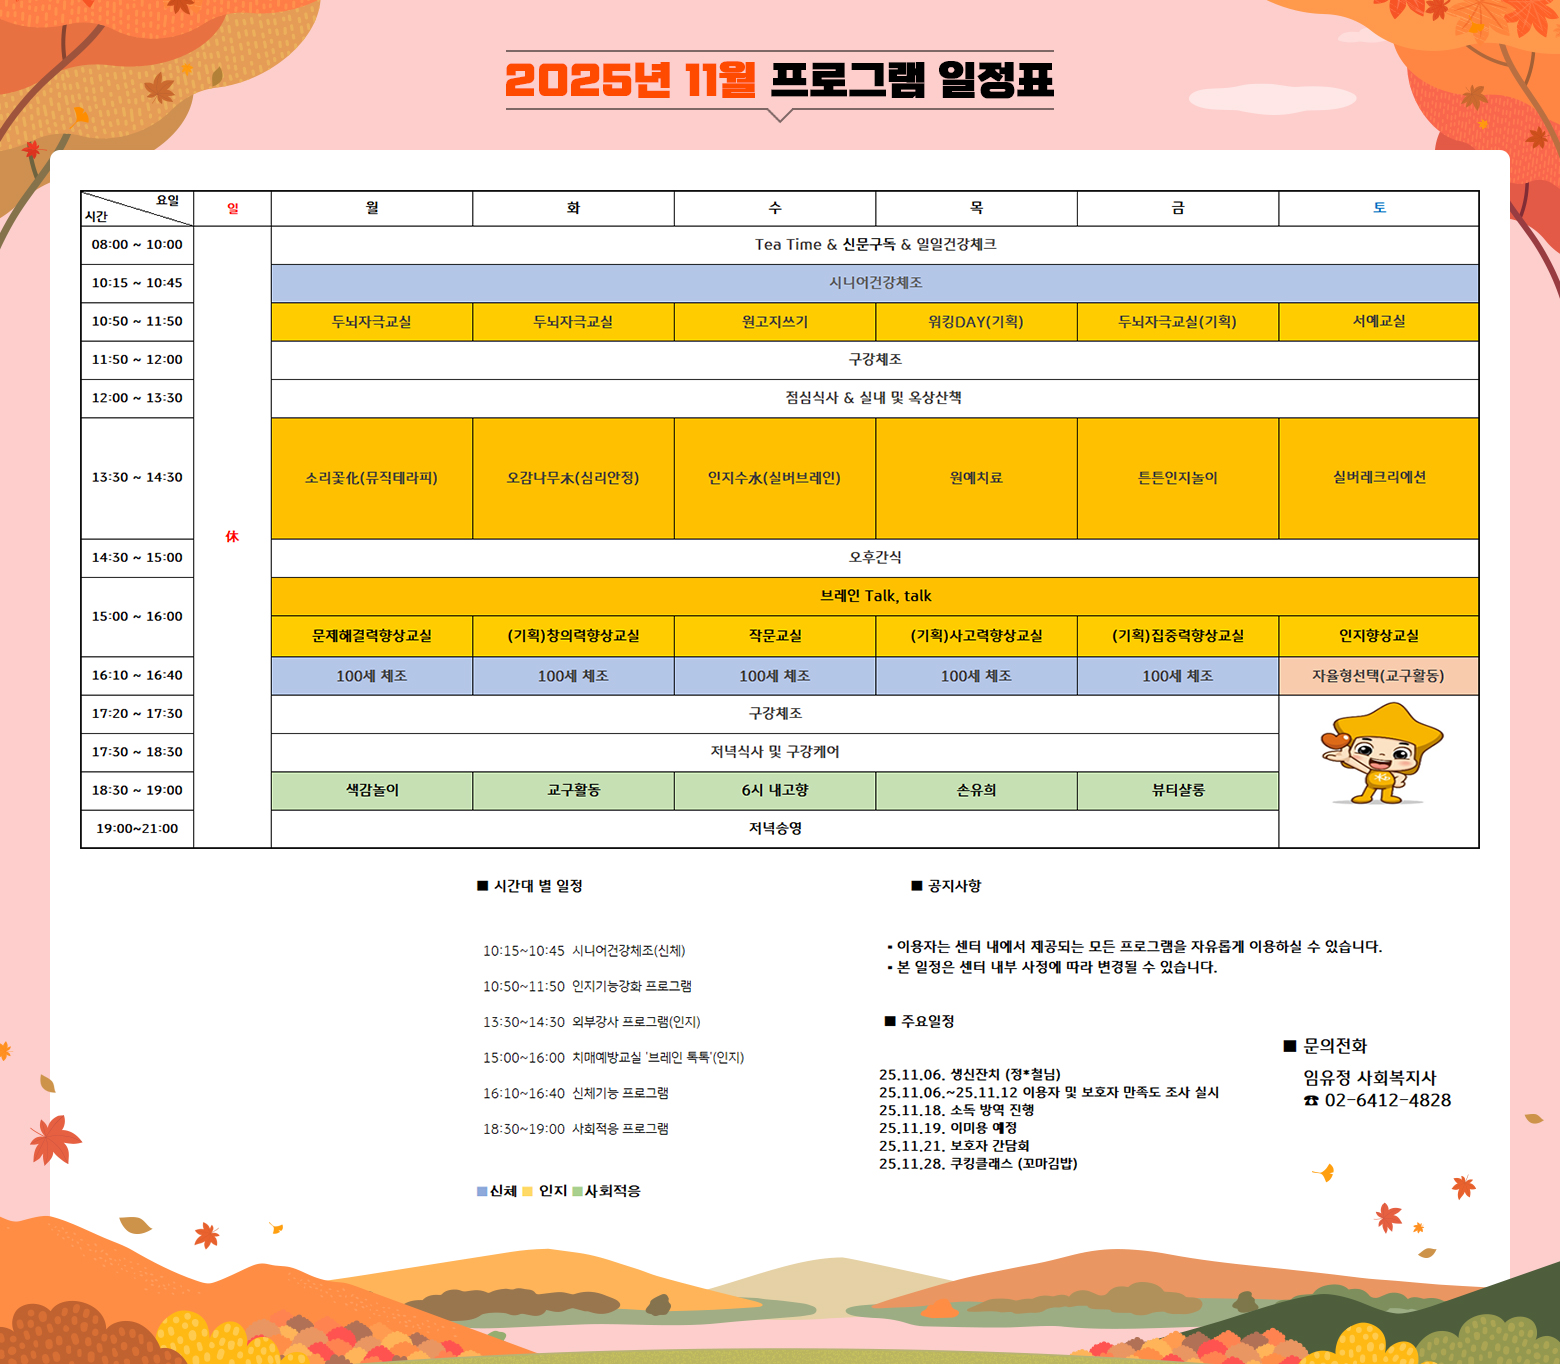The width and height of the screenshot is (1560, 1364).
Task: Click the square bullet before 시간대 별 일정
Action: (482, 886)
